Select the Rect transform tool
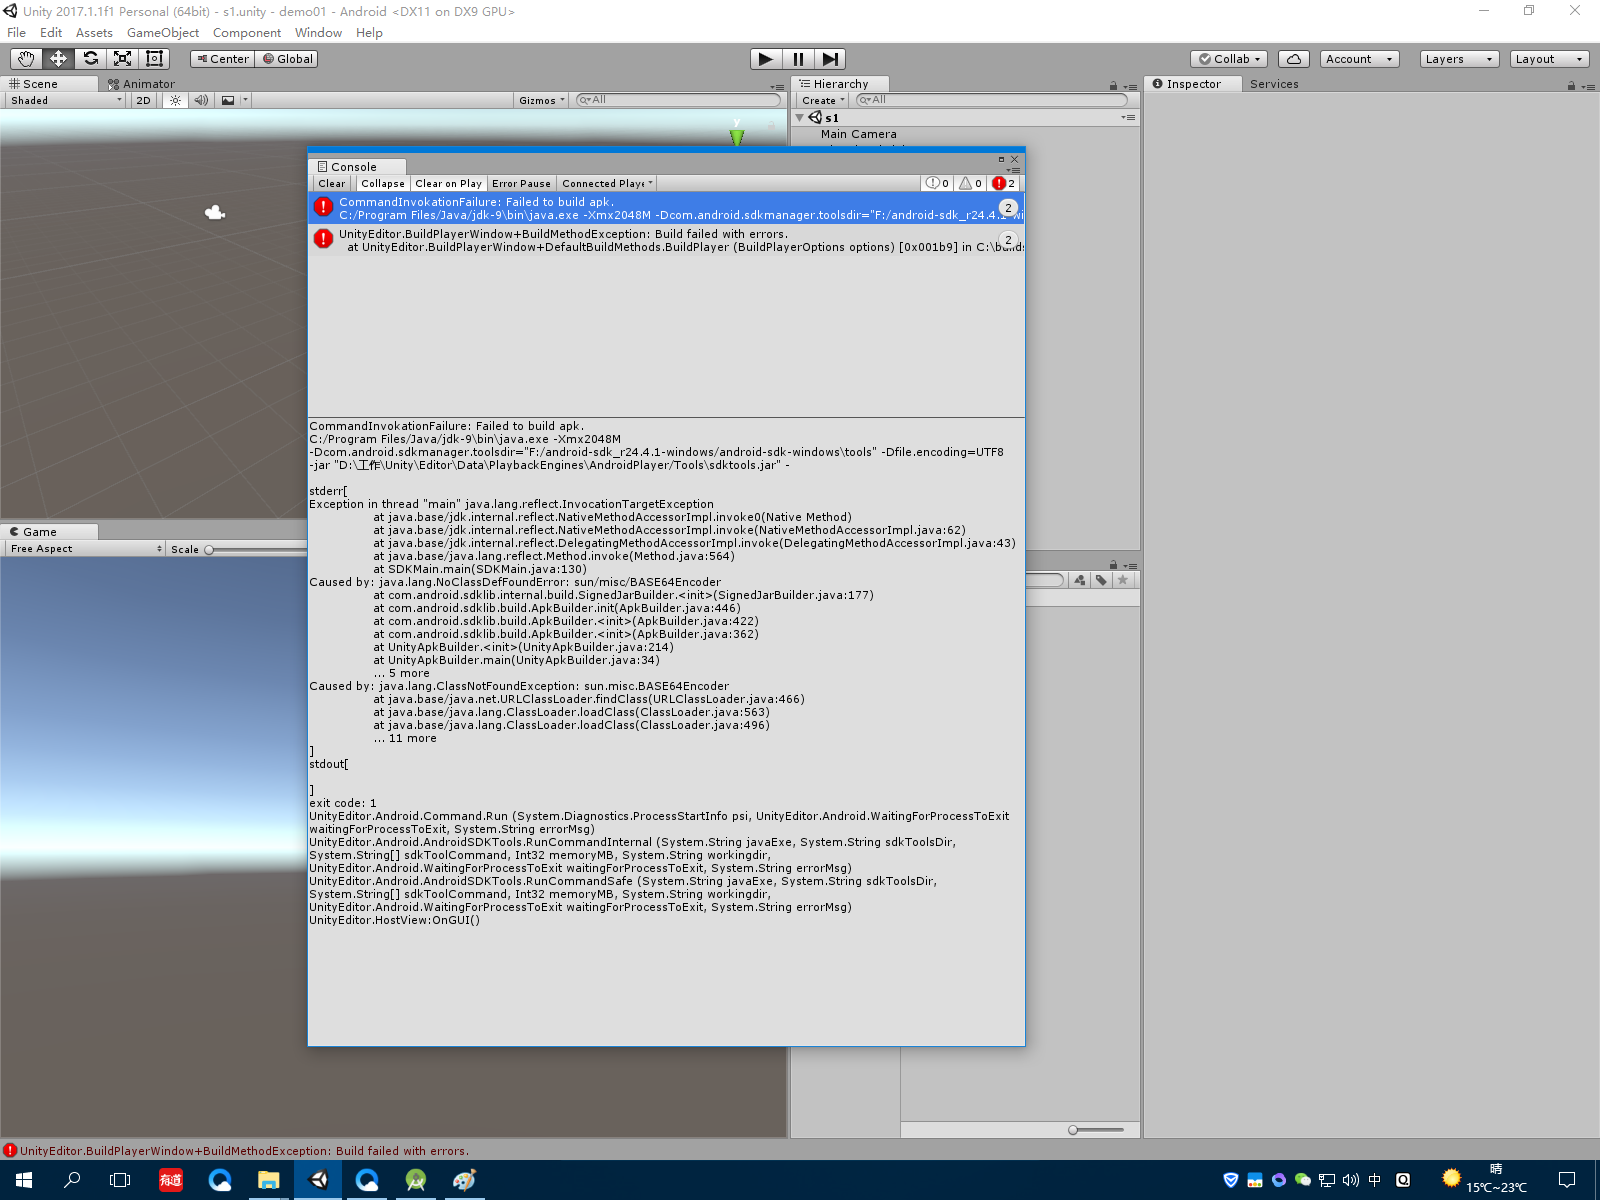The height and width of the screenshot is (1200, 1600). [154, 59]
